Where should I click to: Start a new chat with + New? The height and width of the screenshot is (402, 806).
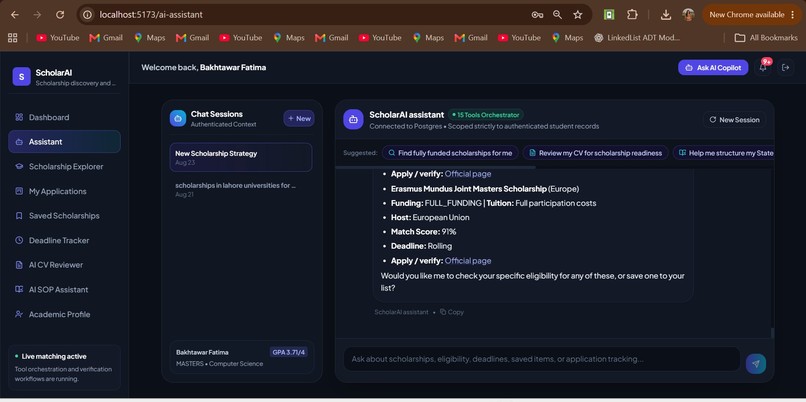[299, 118]
